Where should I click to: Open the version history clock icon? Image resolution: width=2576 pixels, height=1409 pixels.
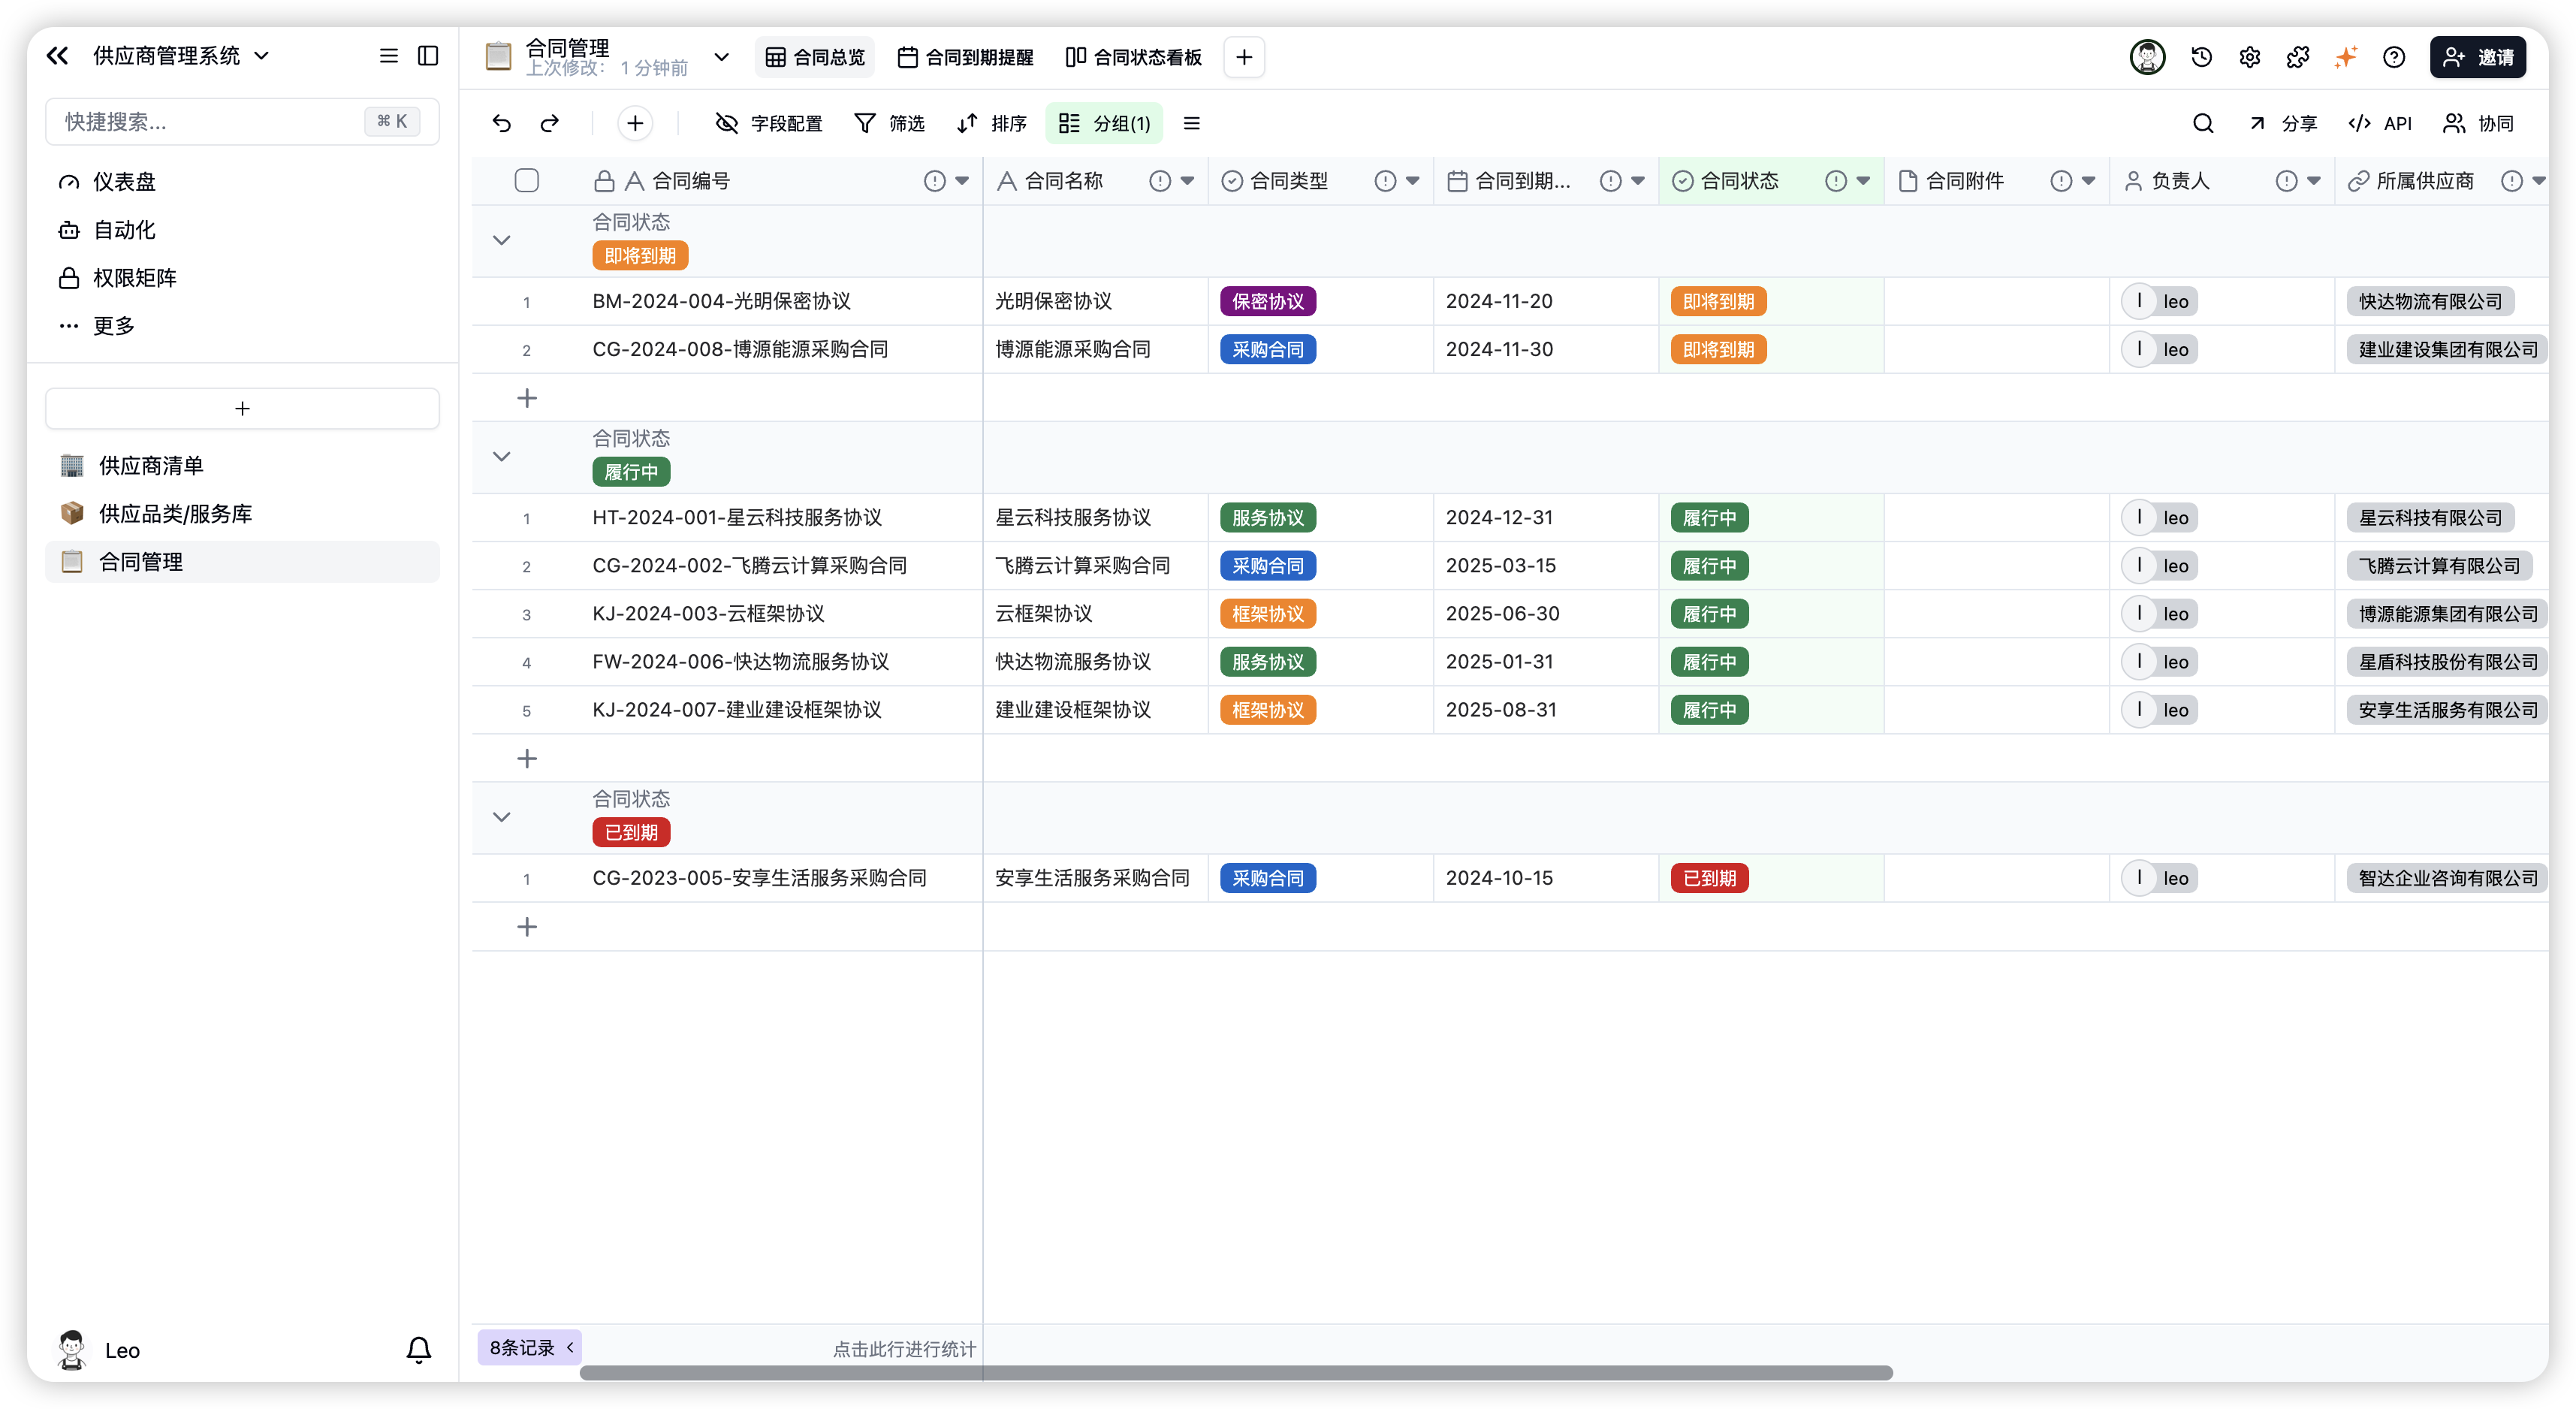pyautogui.click(x=2201, y=57)
